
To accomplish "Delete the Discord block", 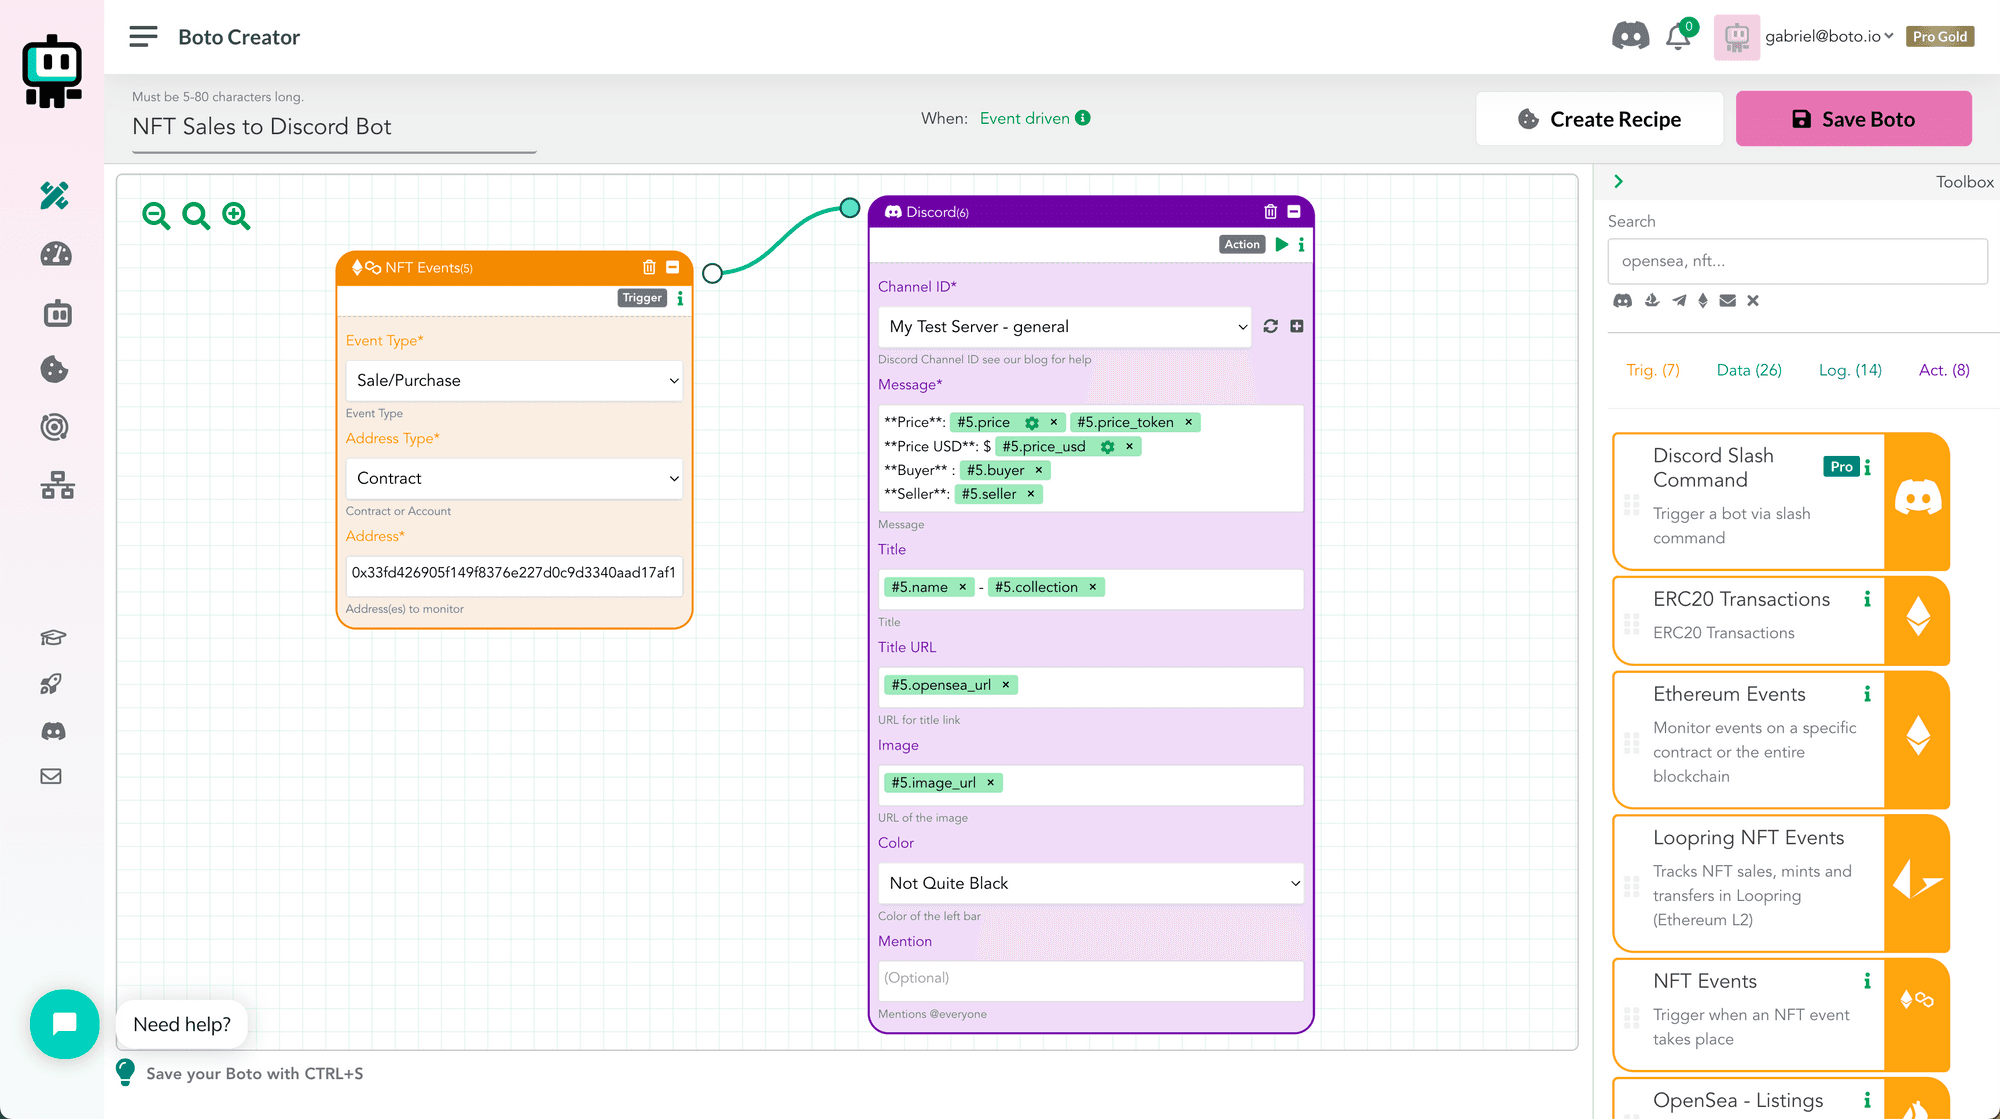I will [x=1270, y=211].
